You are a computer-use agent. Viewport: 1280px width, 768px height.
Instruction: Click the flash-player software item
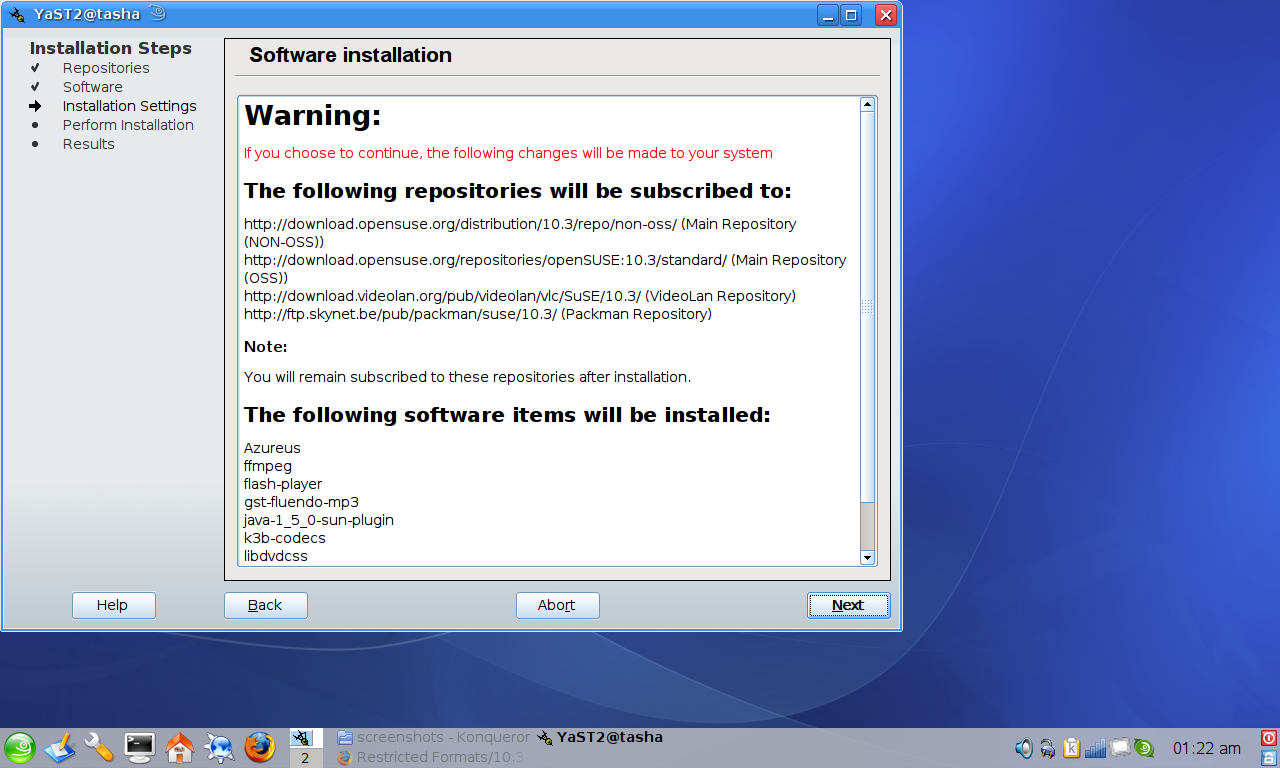(x=283, y=484)
